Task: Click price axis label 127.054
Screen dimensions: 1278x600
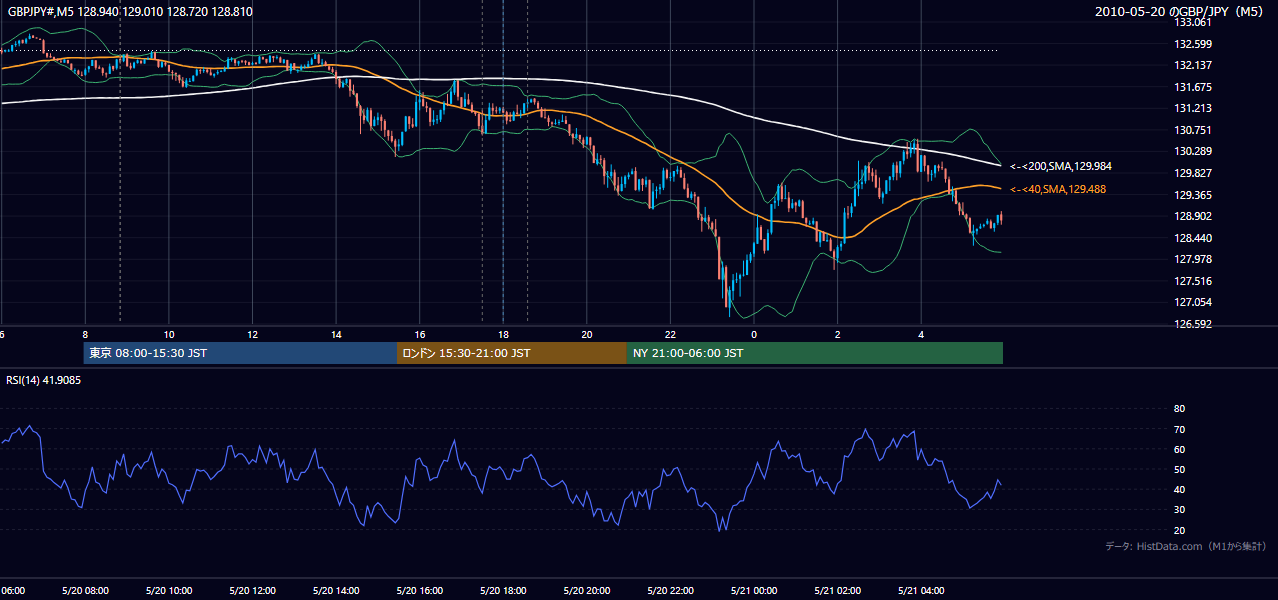Action: [x=1193, y=302]
